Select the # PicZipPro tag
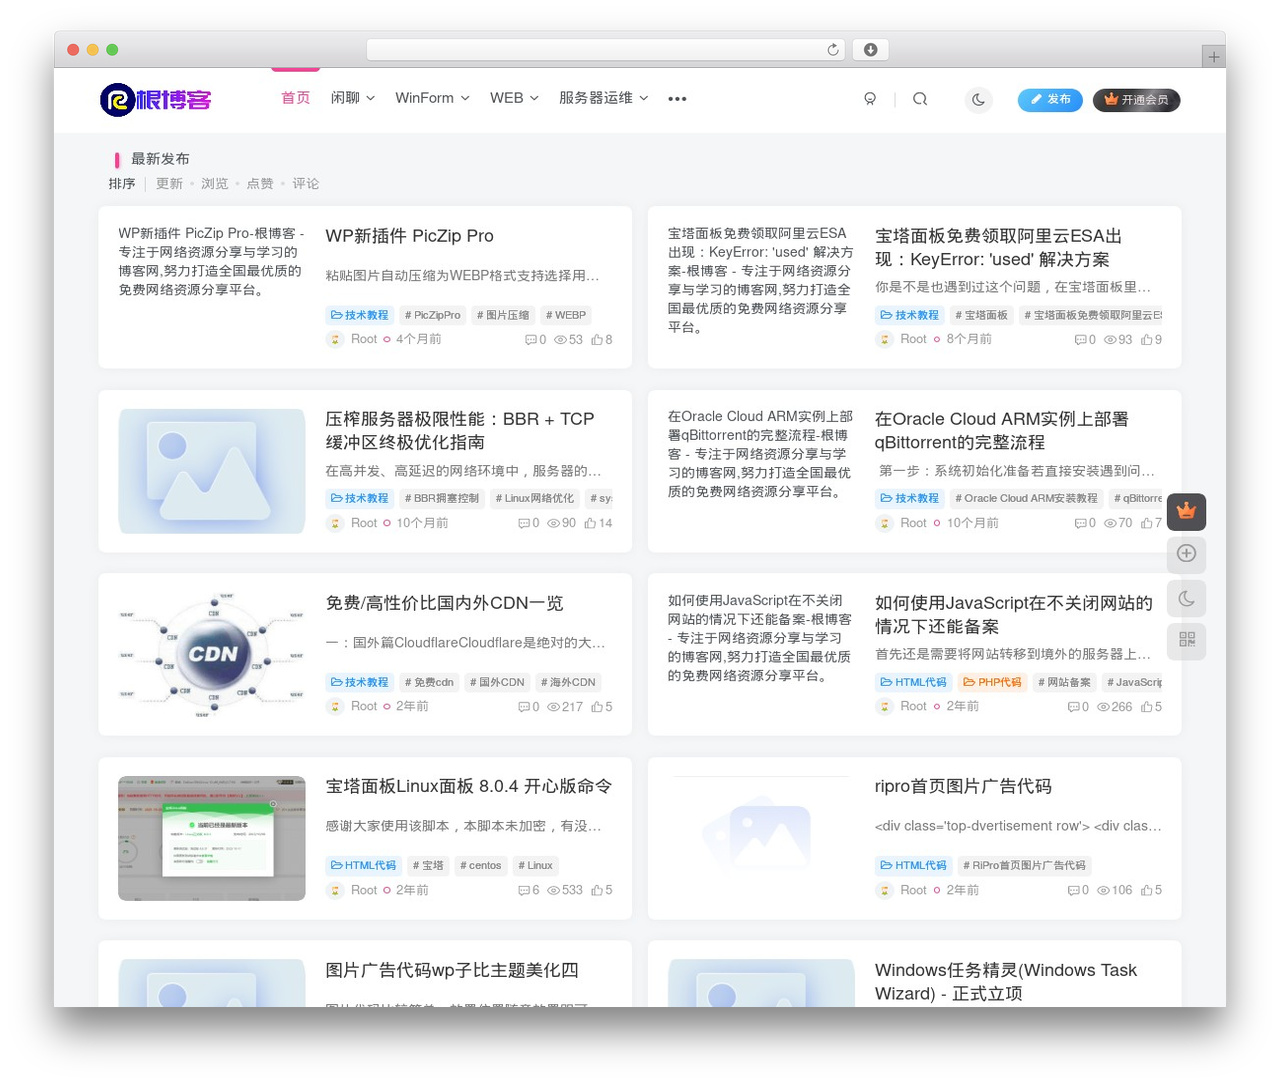 pos(432,315)
